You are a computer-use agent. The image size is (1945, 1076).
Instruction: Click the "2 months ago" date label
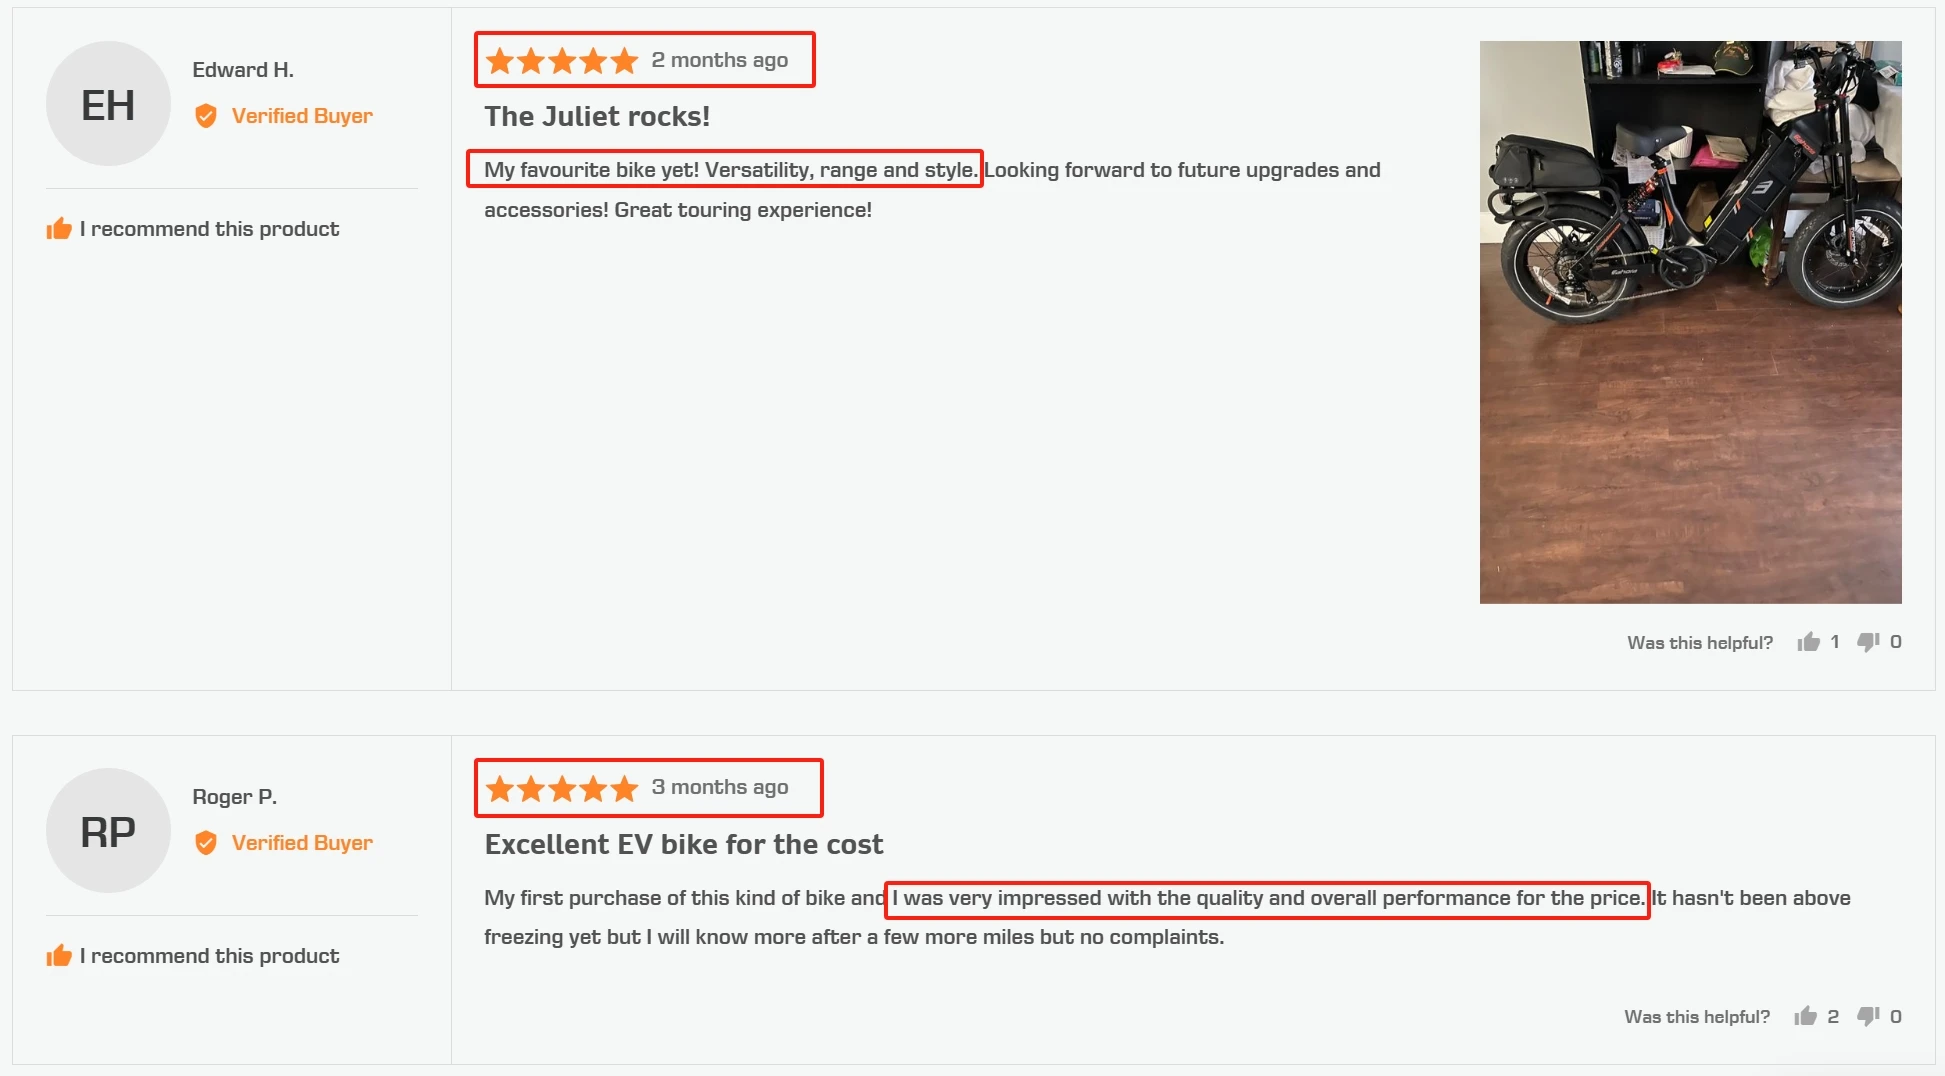coord(720,60)
